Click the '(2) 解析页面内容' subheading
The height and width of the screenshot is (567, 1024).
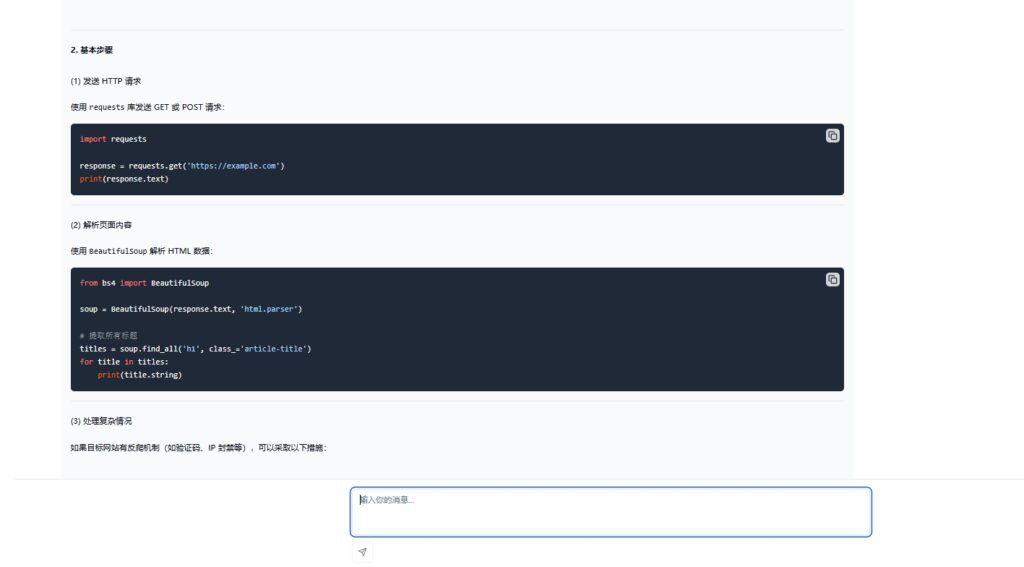tap(108, 225)
